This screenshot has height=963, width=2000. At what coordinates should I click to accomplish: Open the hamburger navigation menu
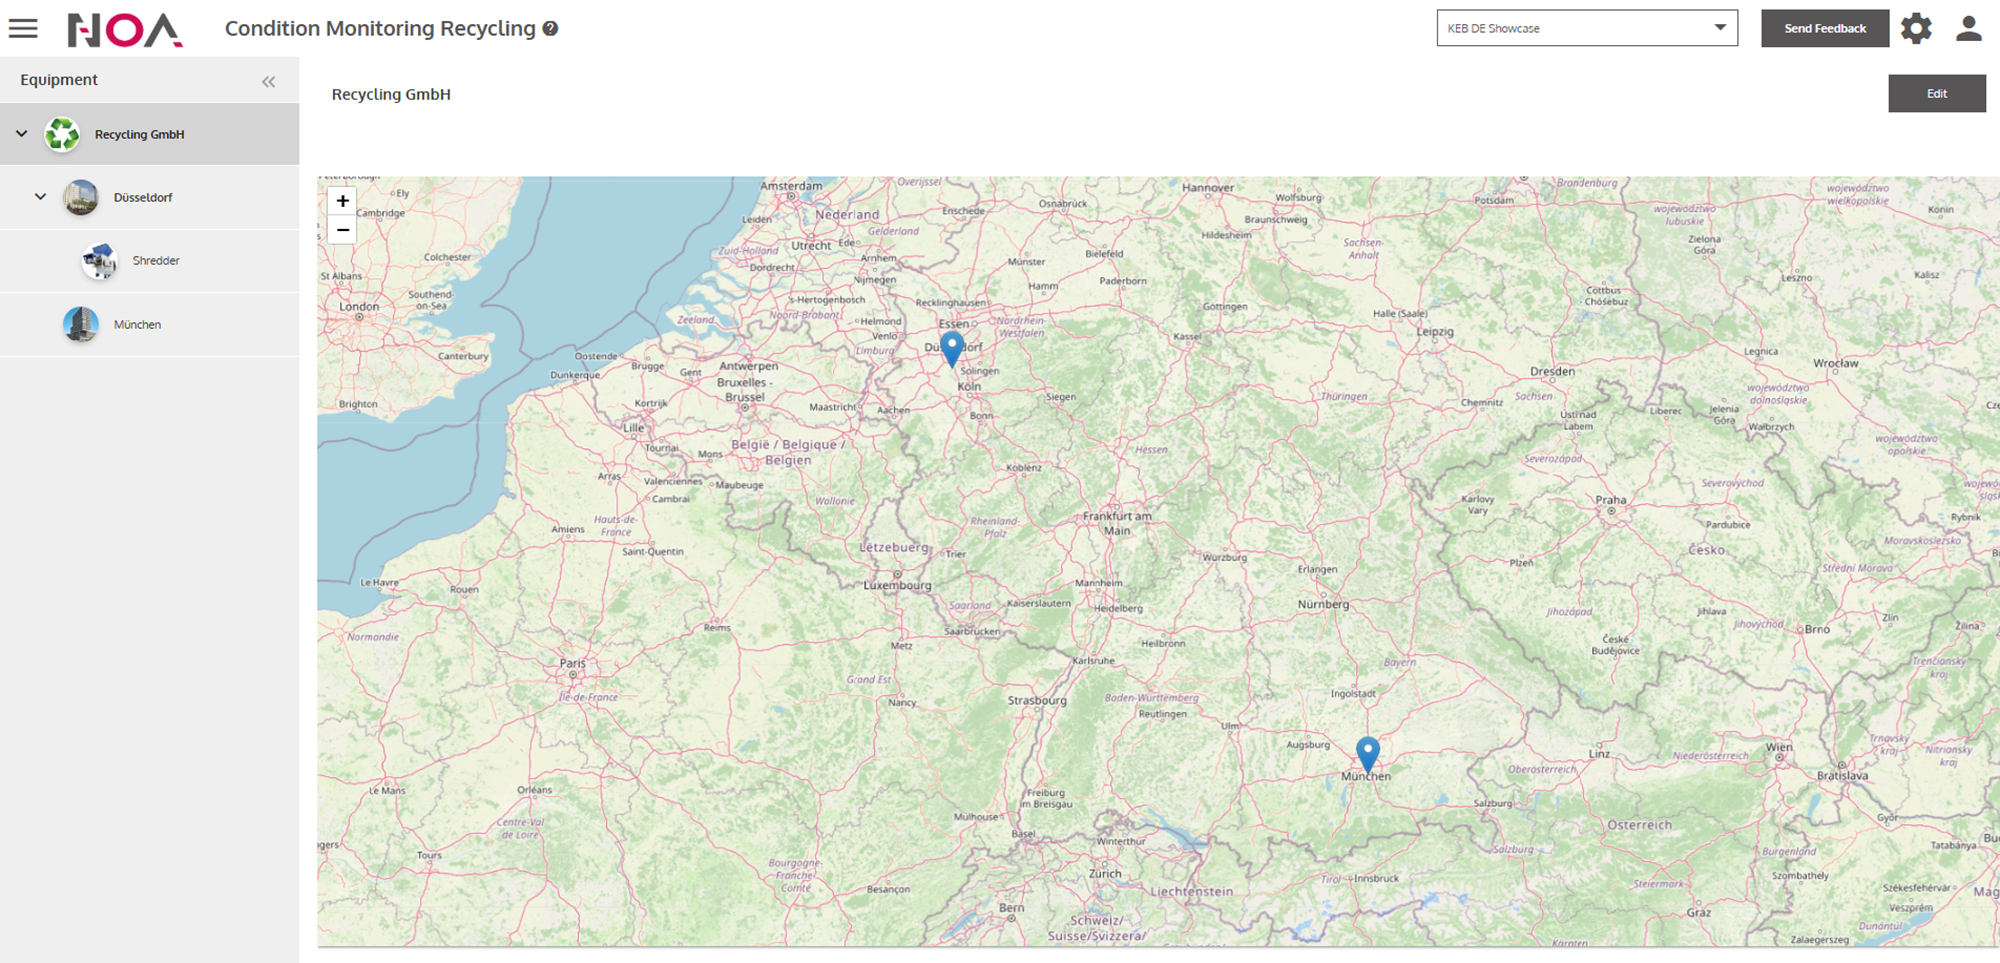coord(23,29)
